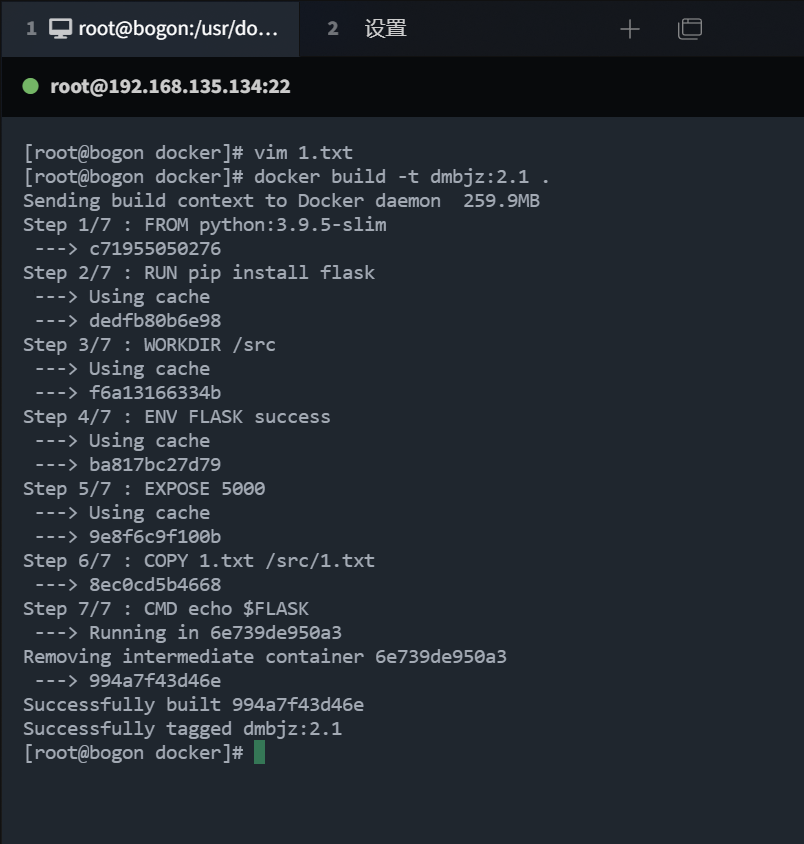Click the new tab plus icon

[x=629, y=29]
